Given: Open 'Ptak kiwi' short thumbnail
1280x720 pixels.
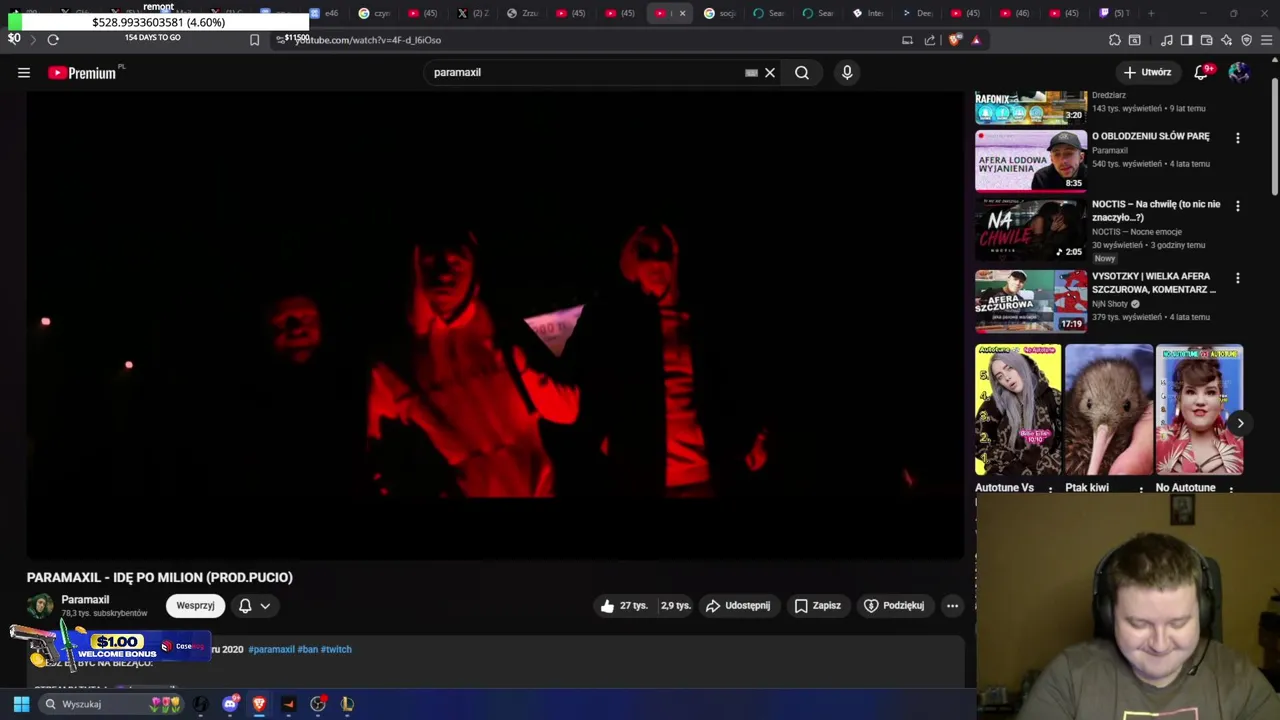Looking at the screenshot, I should [1108, 410].
